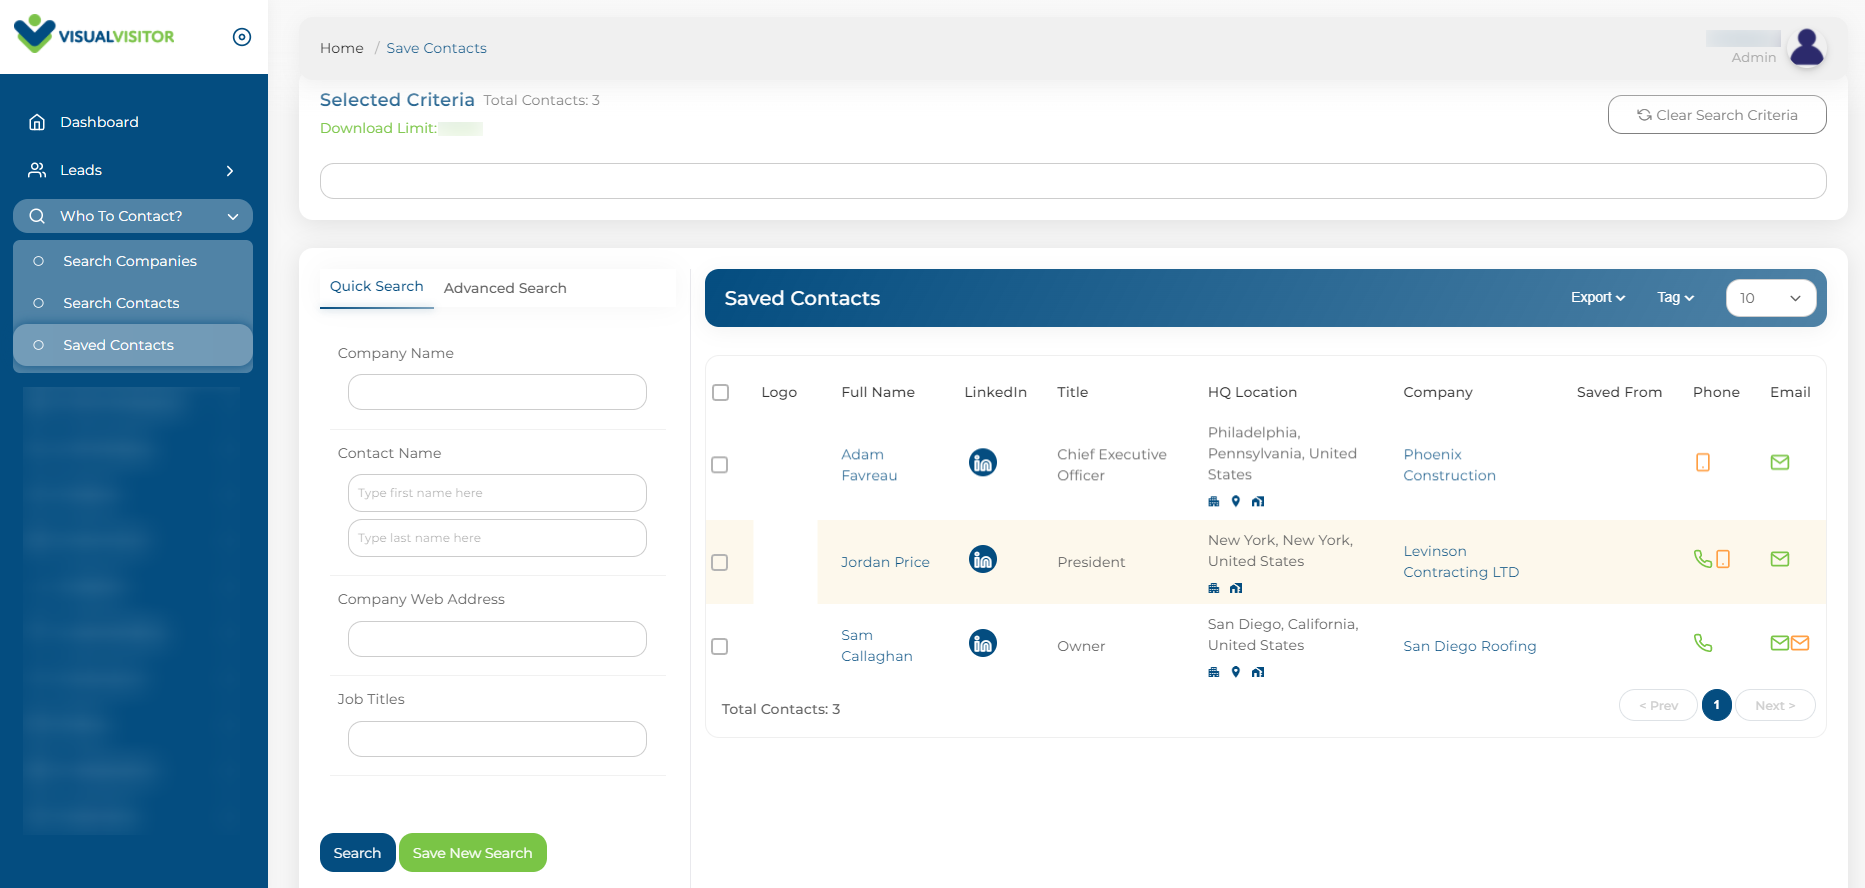Click green email icon for Jordan Price
The width and height of the screenshot is (1865, 888).
coord(1780,559)
